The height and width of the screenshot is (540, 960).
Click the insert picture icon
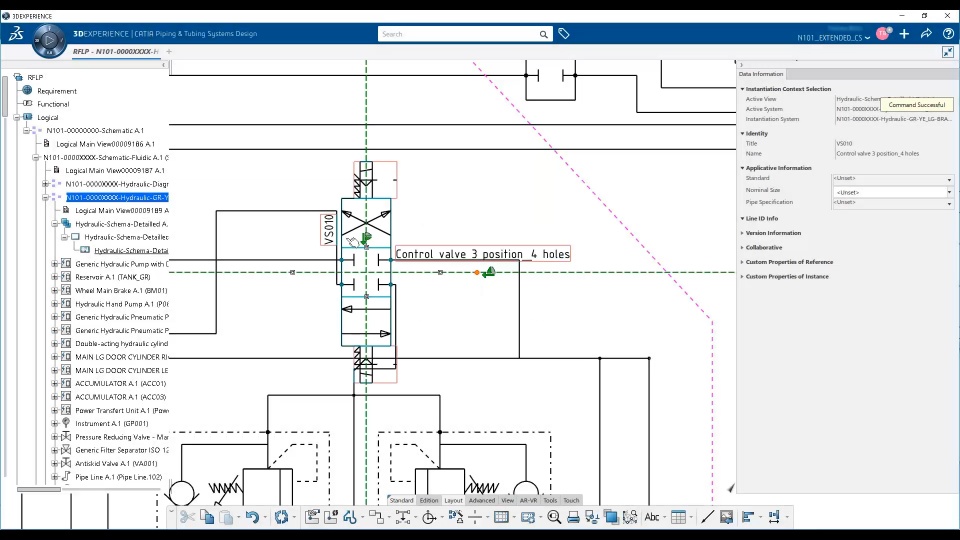coord(726,517)
